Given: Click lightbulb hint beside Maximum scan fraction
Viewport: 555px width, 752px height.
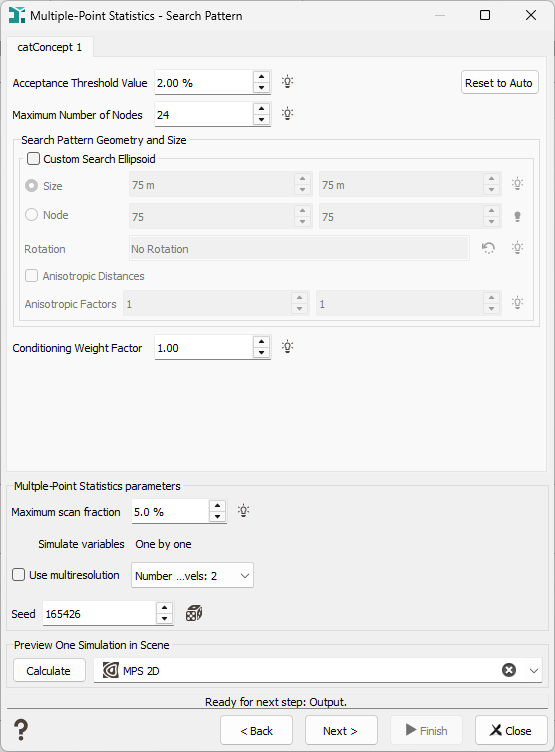Looking at the screenshot, I should (x=244, y=511).
